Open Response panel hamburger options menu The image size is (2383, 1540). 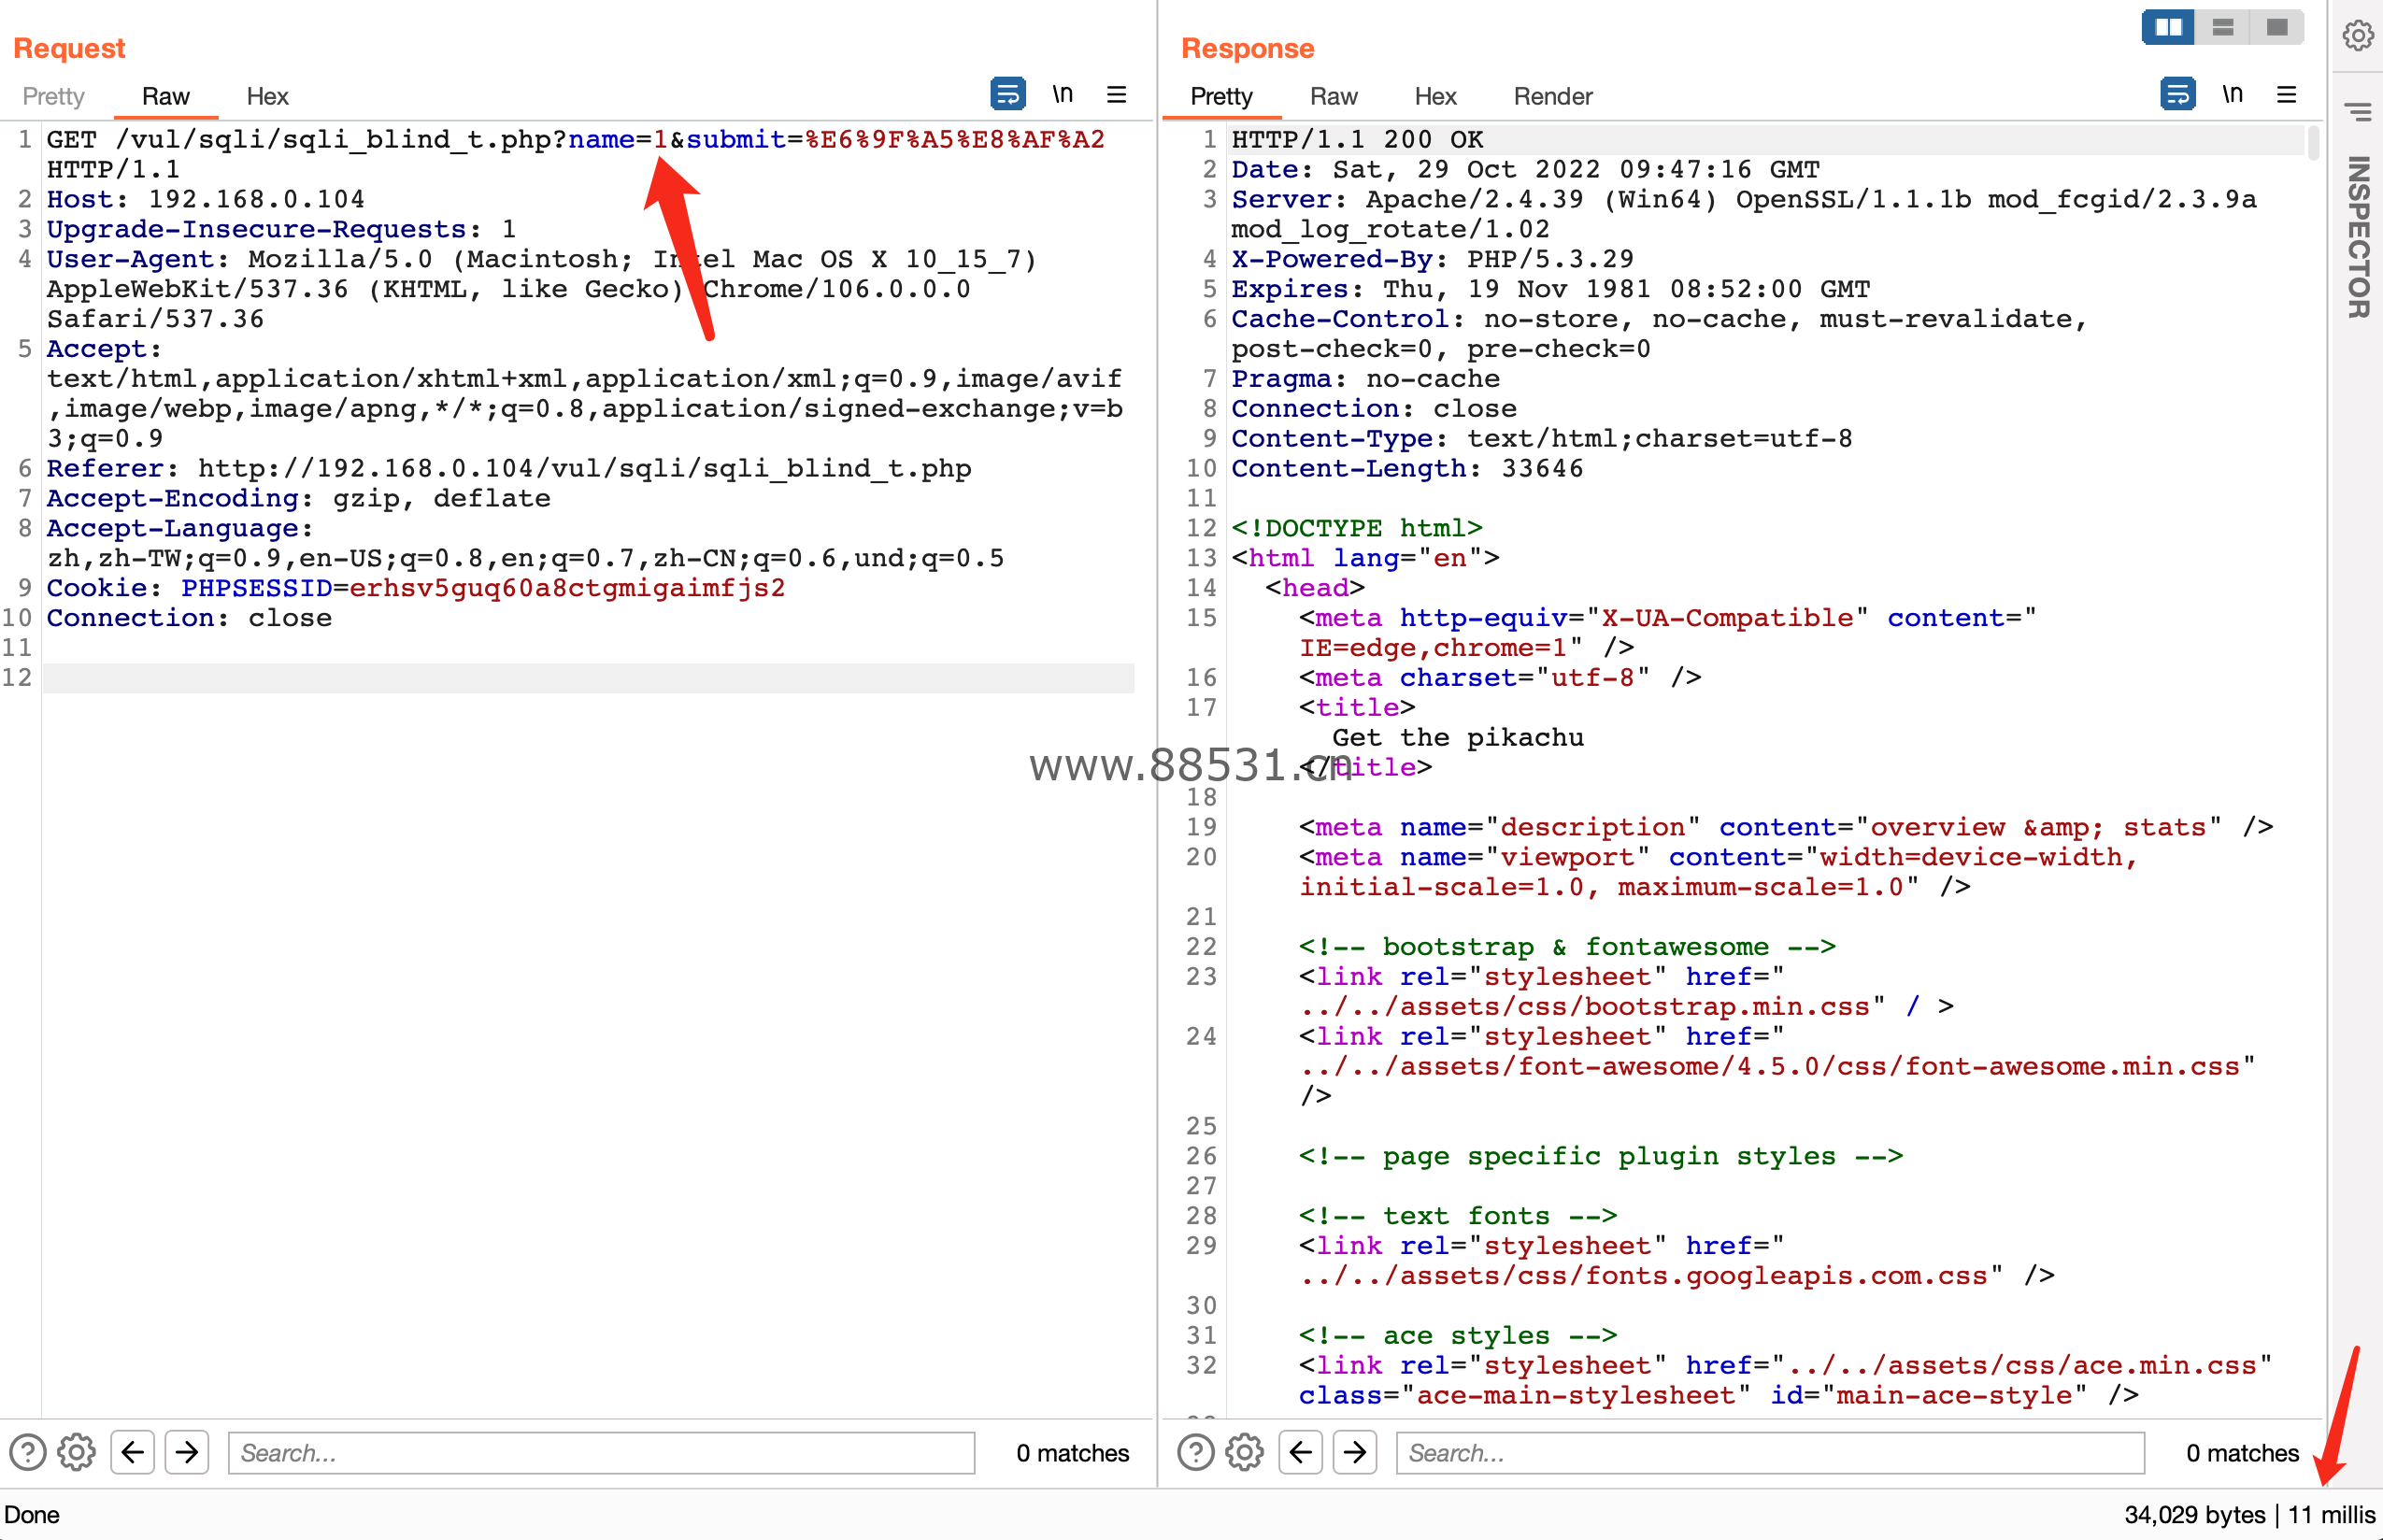pyautogui.click(x=2286, y=94)
